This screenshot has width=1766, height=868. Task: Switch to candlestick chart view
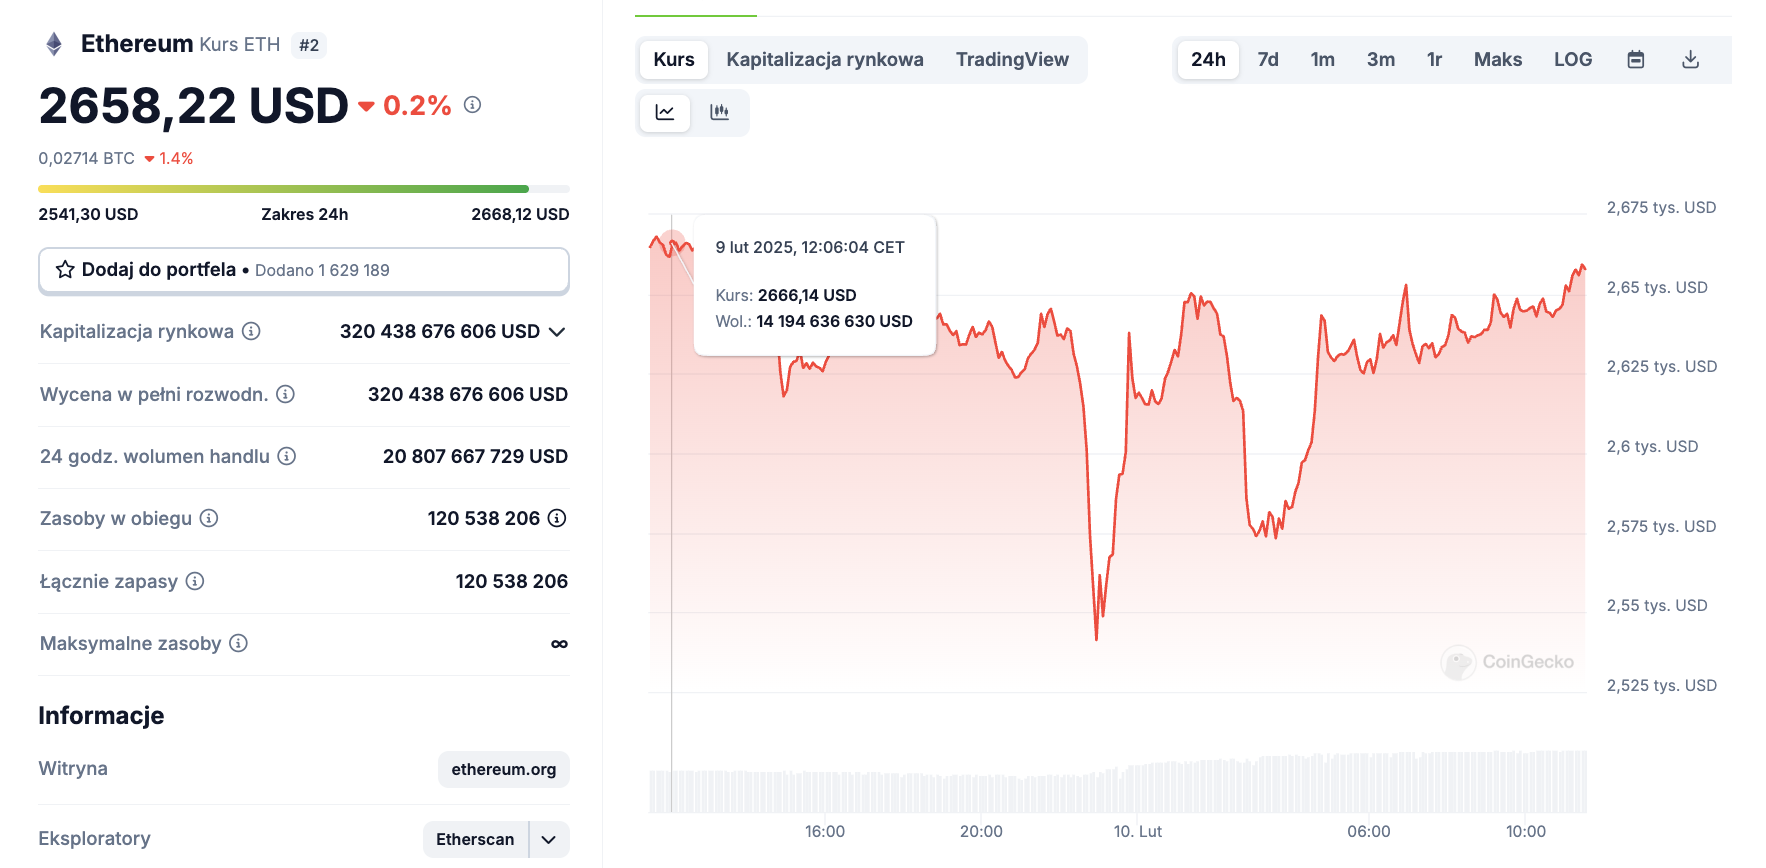pos(719,112)
